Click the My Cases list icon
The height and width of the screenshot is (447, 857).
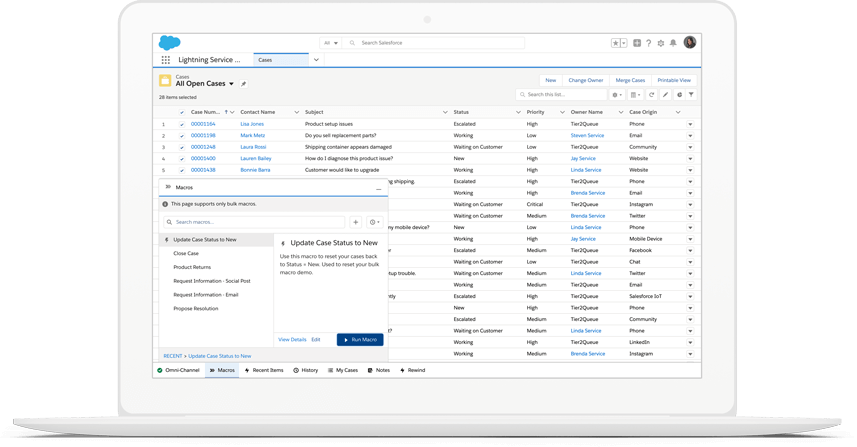tap(330, 370)
